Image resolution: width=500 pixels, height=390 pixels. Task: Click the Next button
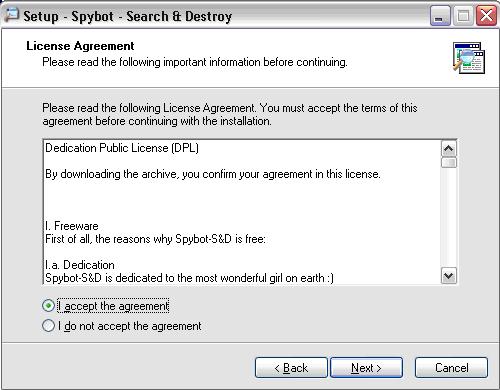click(366, 368)
